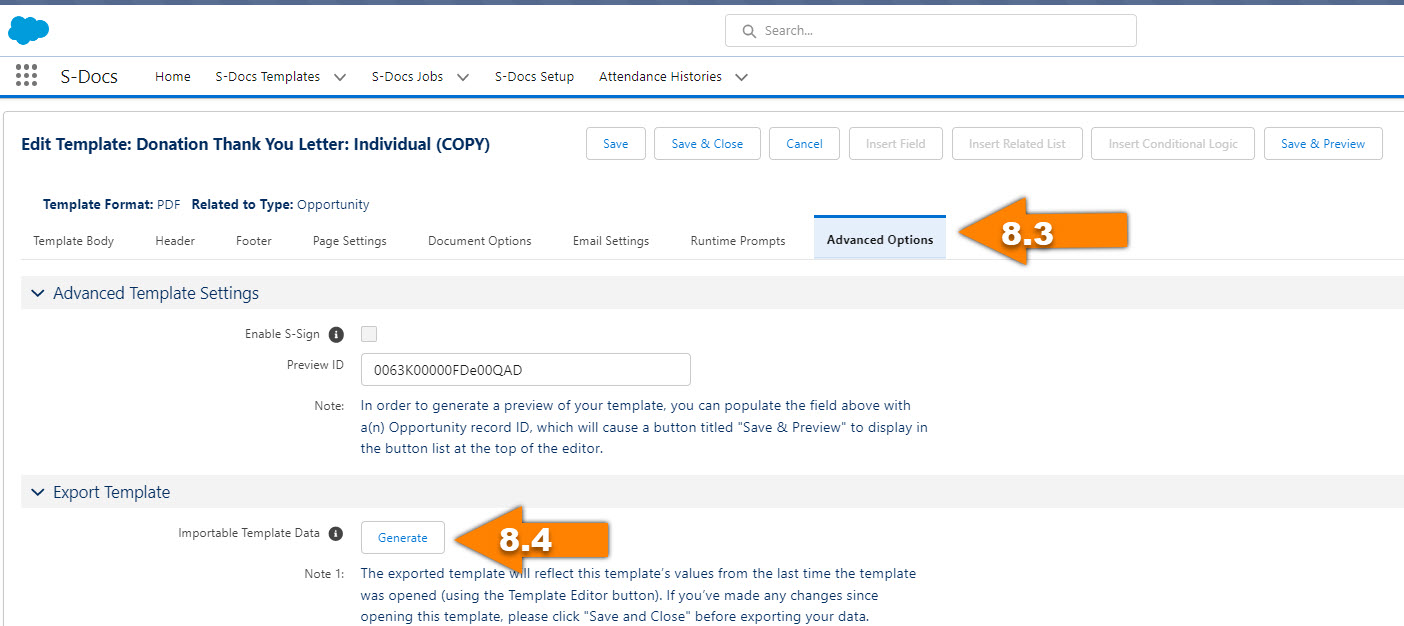Click info icon next to Importable Template Data
This screenshot has height=626, width=1404.
pos(336,534)
